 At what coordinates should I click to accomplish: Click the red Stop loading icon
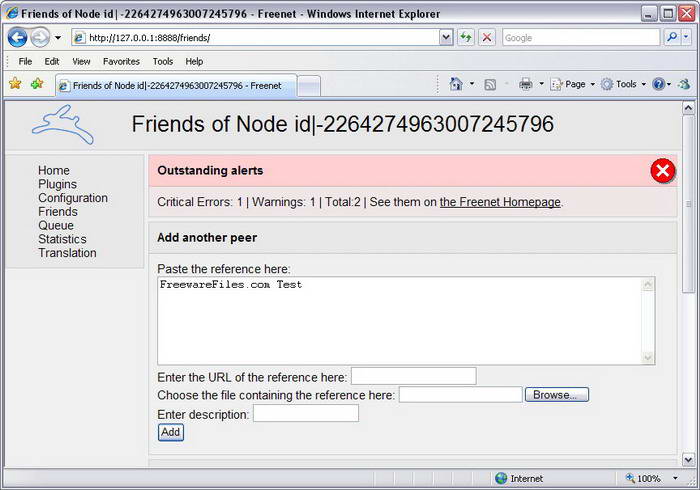coord(487,37)
